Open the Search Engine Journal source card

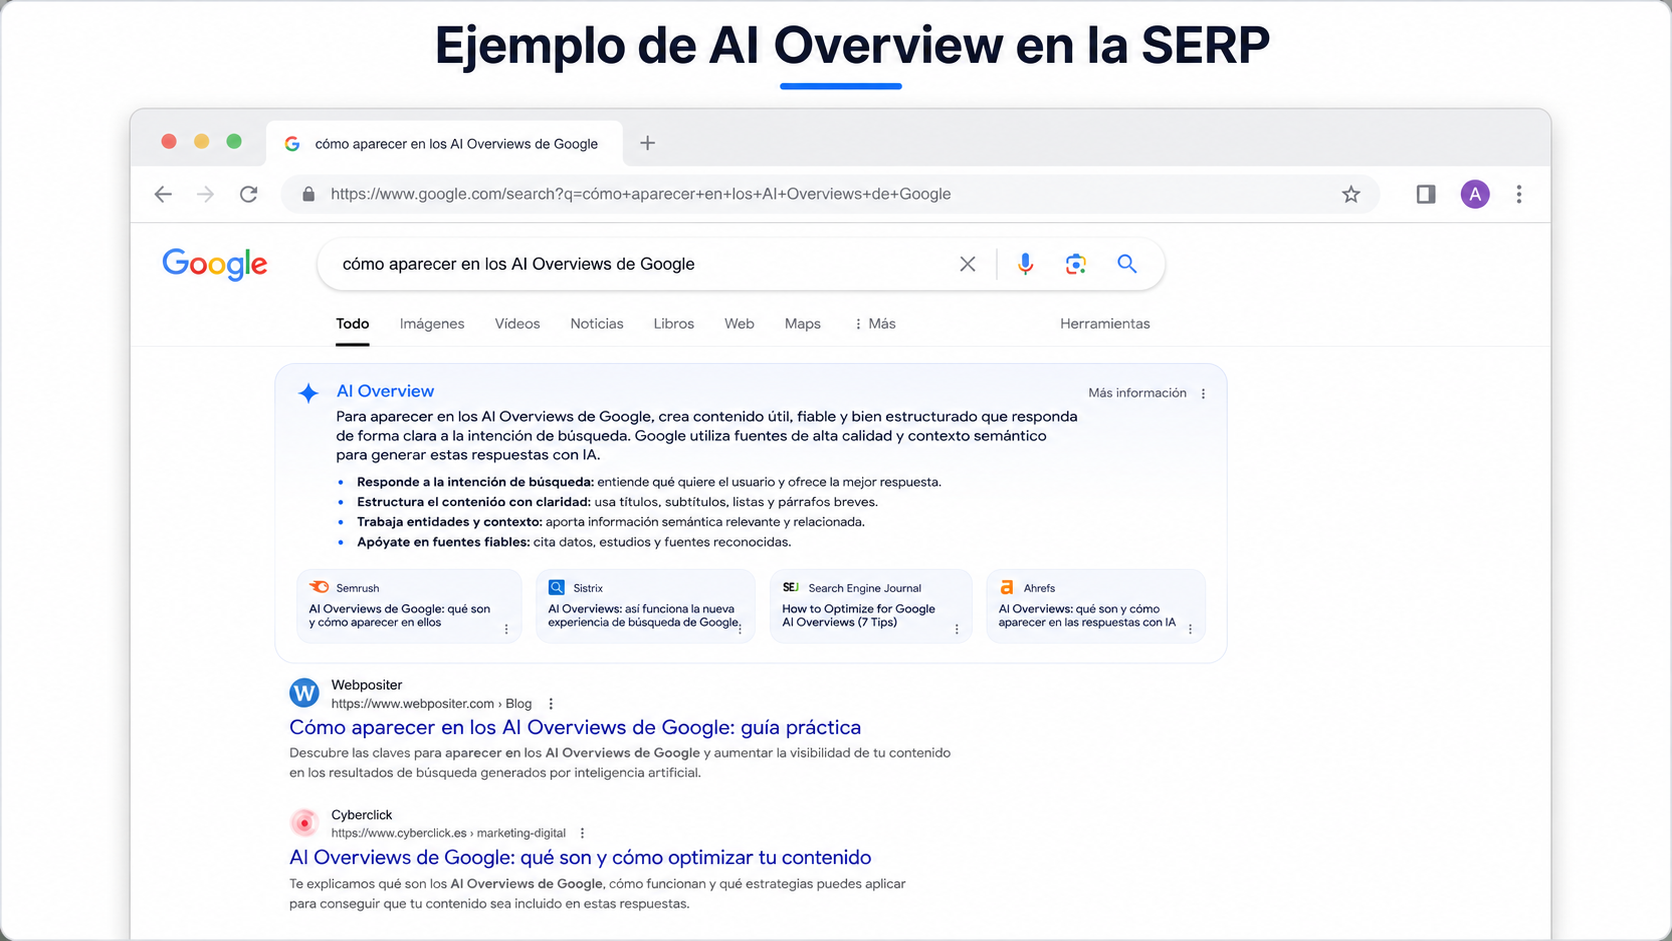(x=871, y=606)
